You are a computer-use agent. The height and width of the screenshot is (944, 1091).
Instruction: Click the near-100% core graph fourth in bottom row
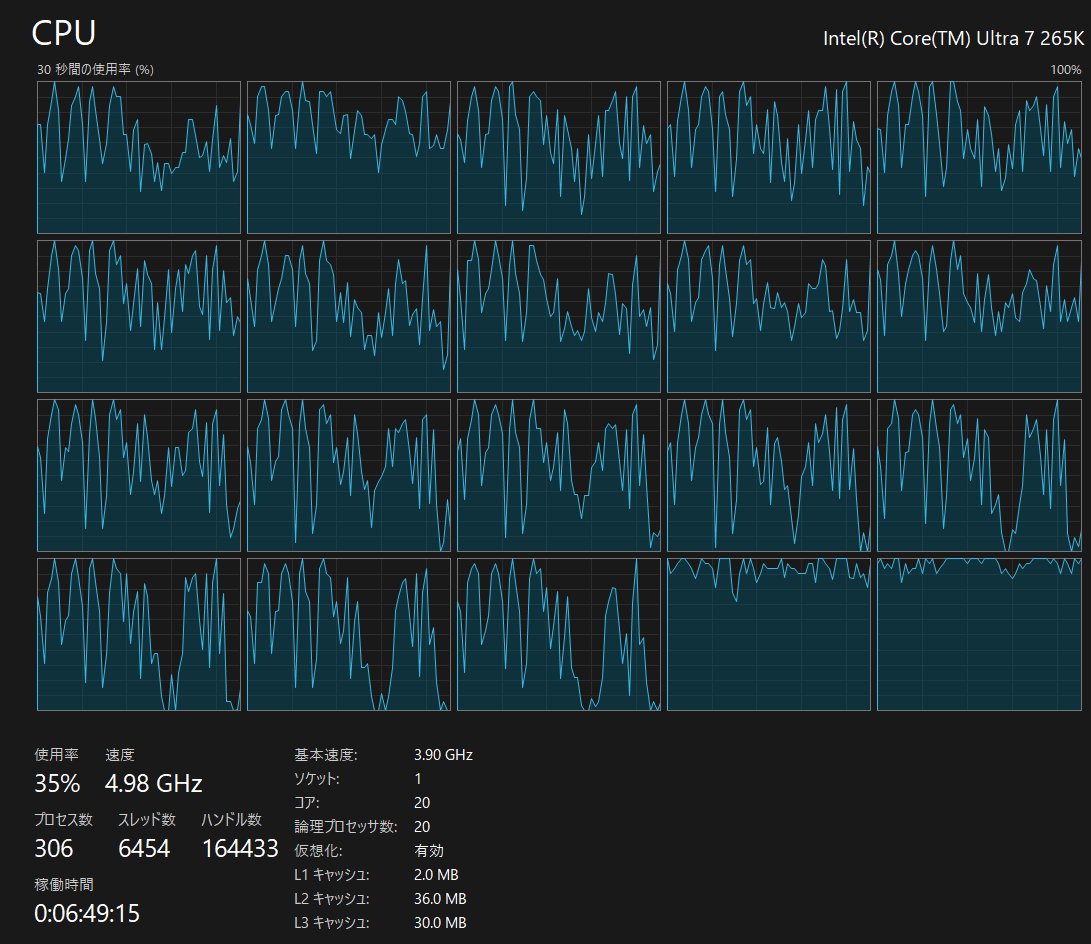coord(769,634)
